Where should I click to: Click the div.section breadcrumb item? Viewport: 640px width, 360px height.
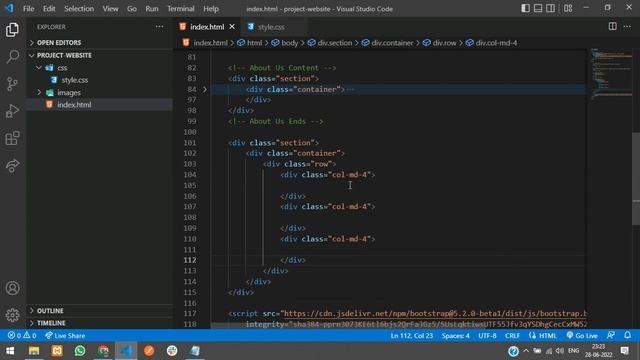[x=334, y=43]
